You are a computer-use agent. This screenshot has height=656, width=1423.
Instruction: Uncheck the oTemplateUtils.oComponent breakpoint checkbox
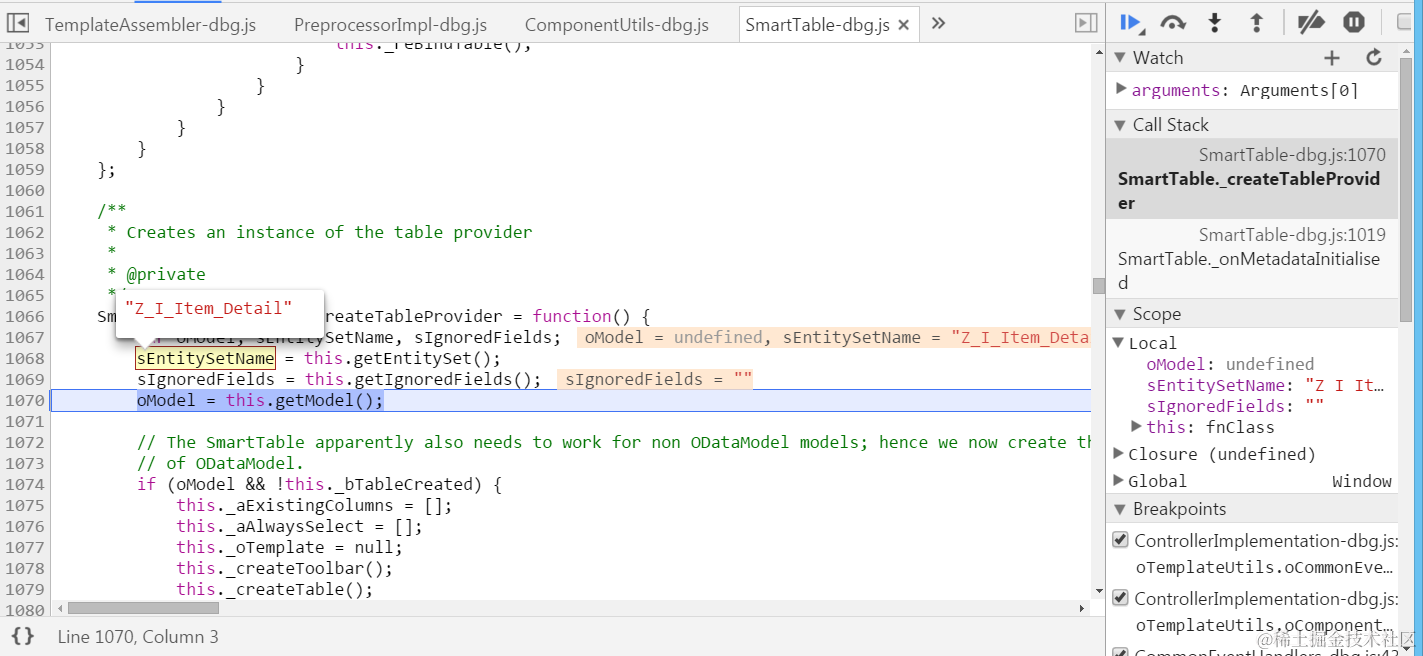point(1121,598)
